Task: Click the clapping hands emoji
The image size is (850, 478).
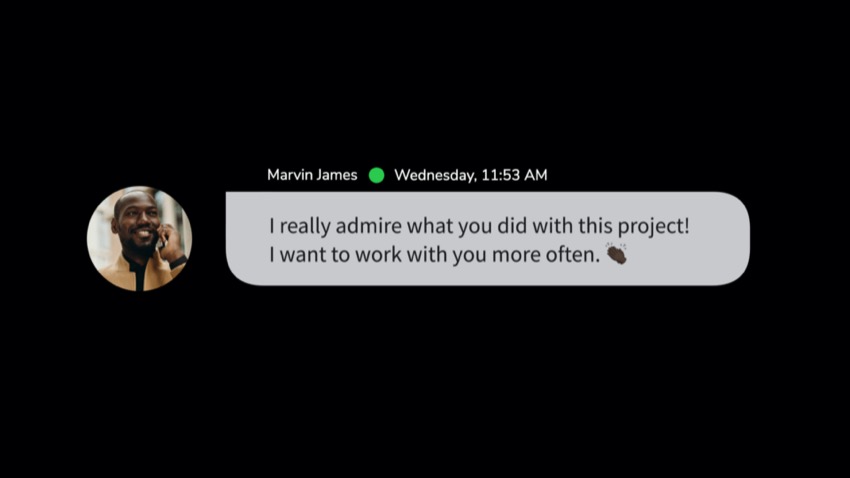Action: (x=616, y=253)
